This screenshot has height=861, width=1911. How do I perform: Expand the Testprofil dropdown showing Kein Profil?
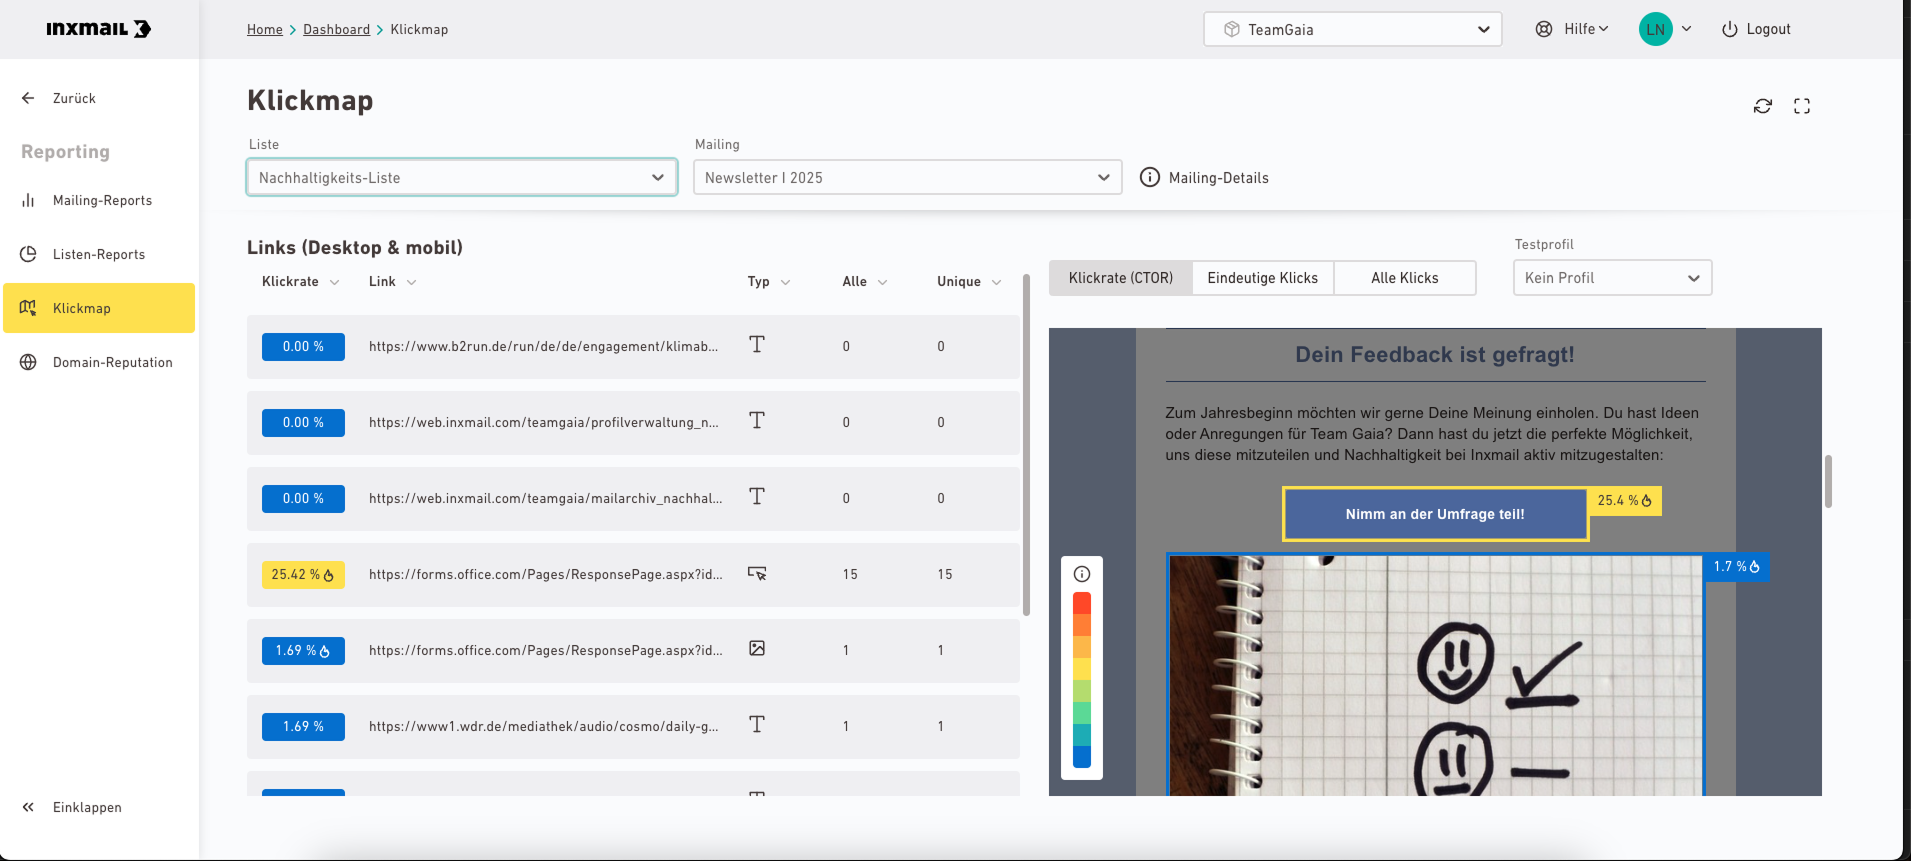[1613, 277]
